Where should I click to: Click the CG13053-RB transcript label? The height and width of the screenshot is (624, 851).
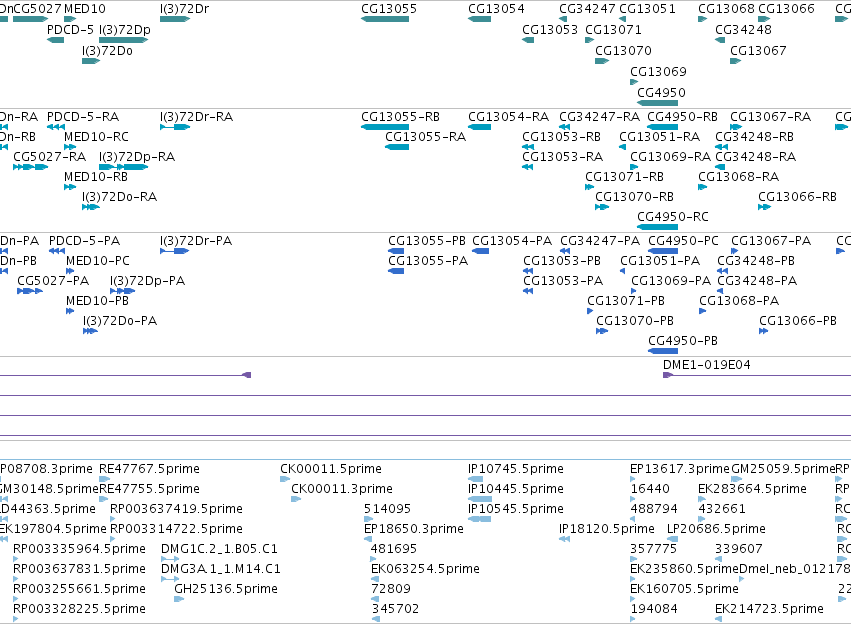pos(561,137)
